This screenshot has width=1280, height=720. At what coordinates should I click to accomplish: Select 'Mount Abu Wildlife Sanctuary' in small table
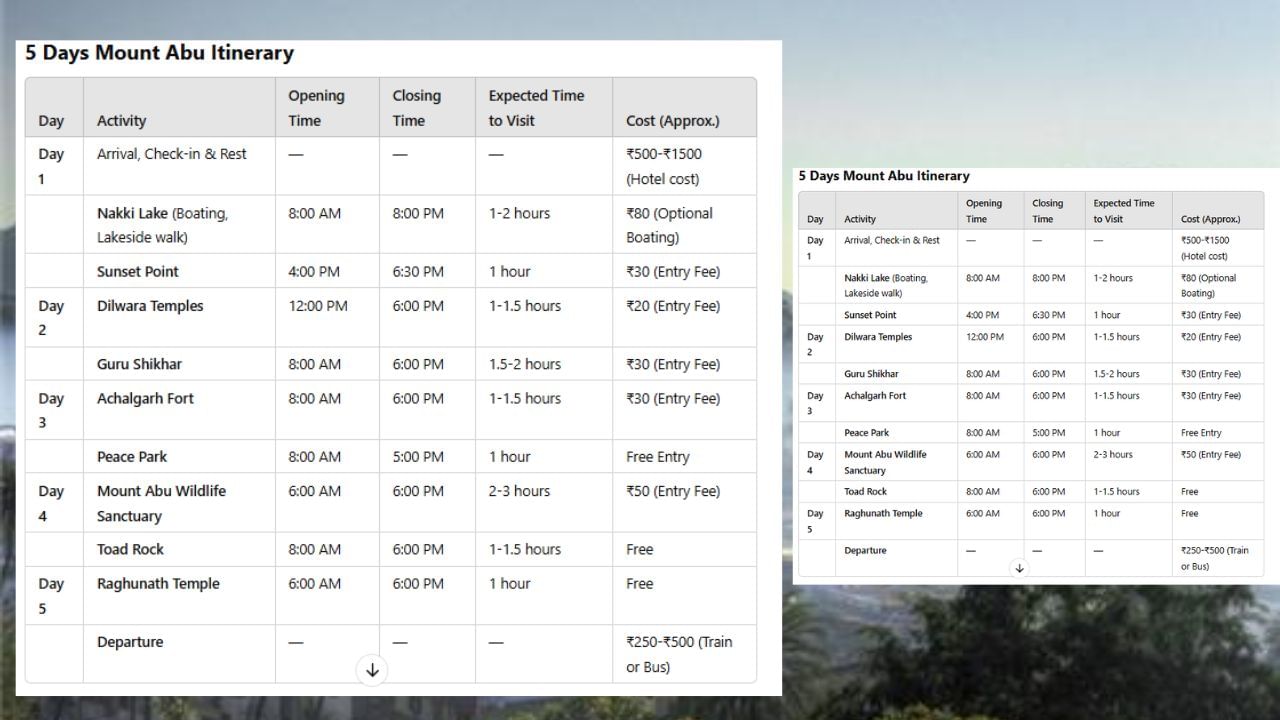pyautogui.click(x=885, y=462)
